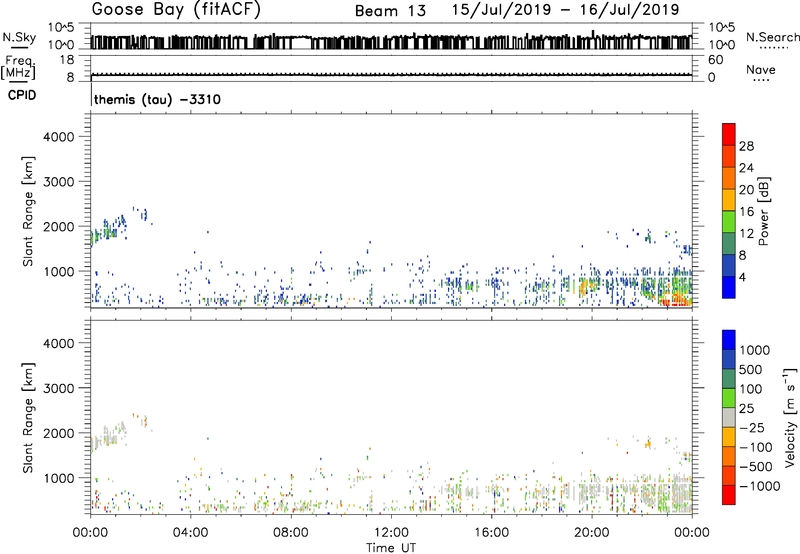Click the '18' frequency axis value
Viewport: 800px width, 554px height.
point(67,60)
